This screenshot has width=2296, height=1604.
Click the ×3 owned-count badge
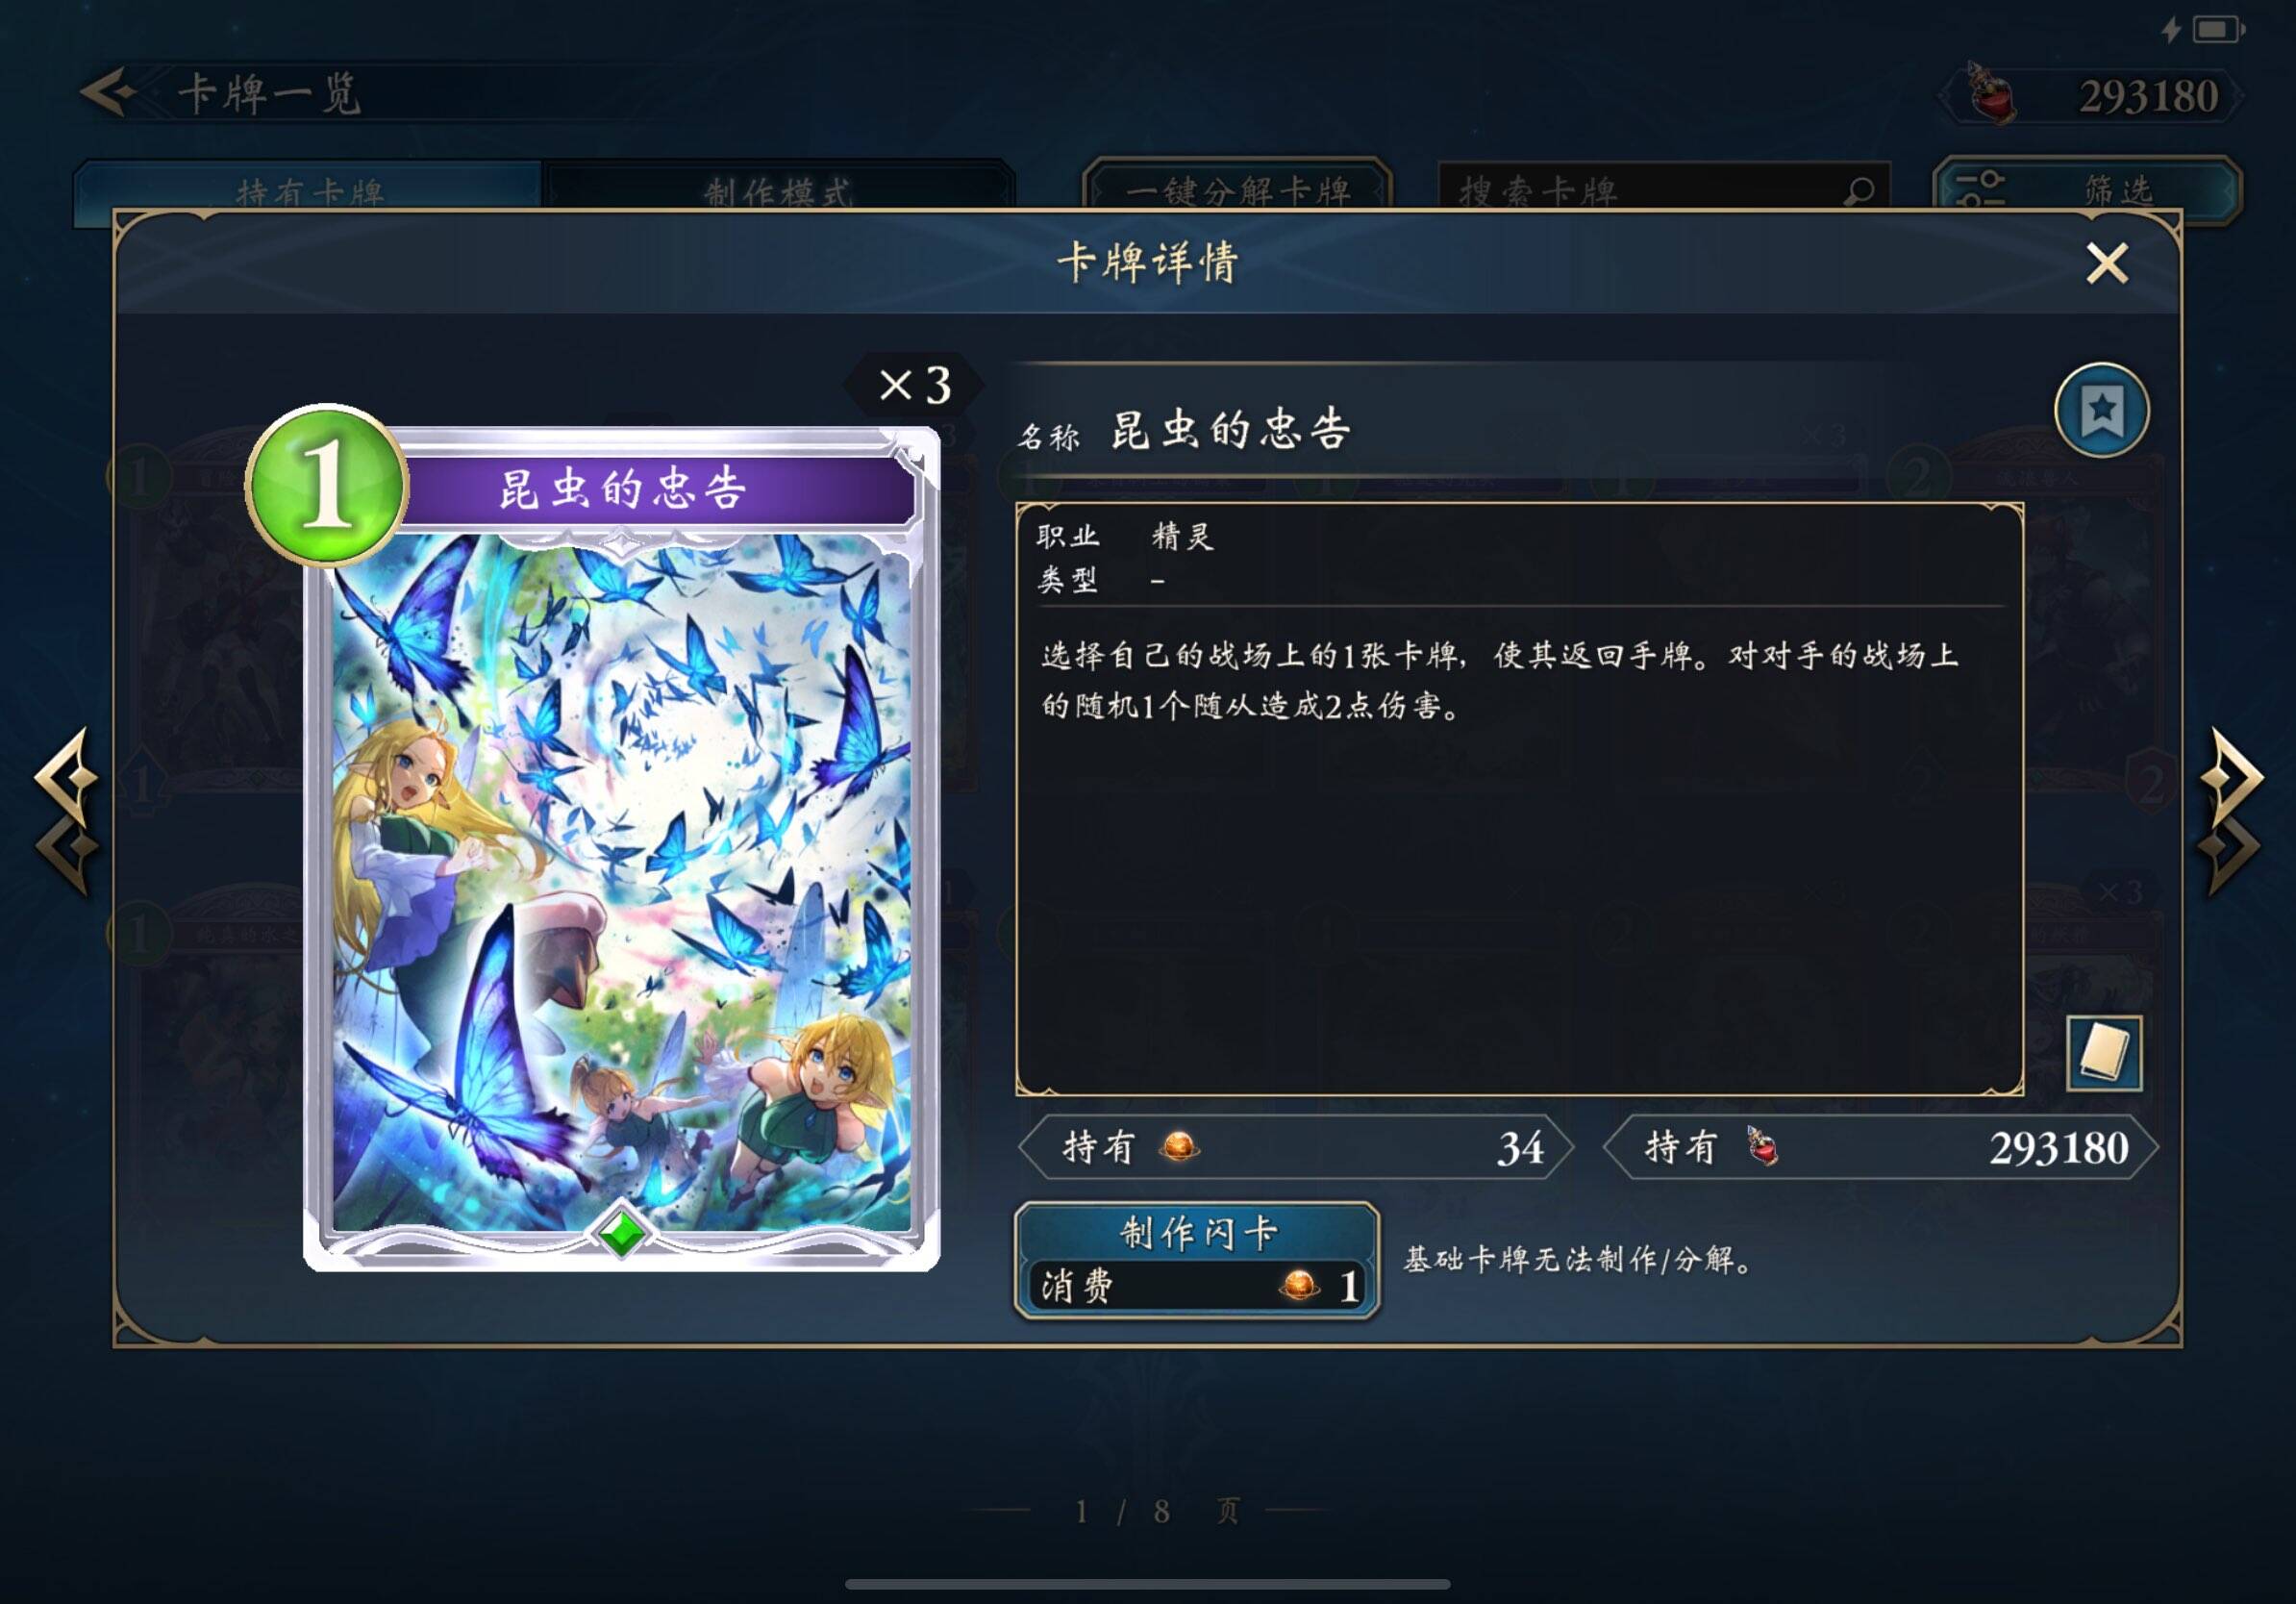coord(913,384)
